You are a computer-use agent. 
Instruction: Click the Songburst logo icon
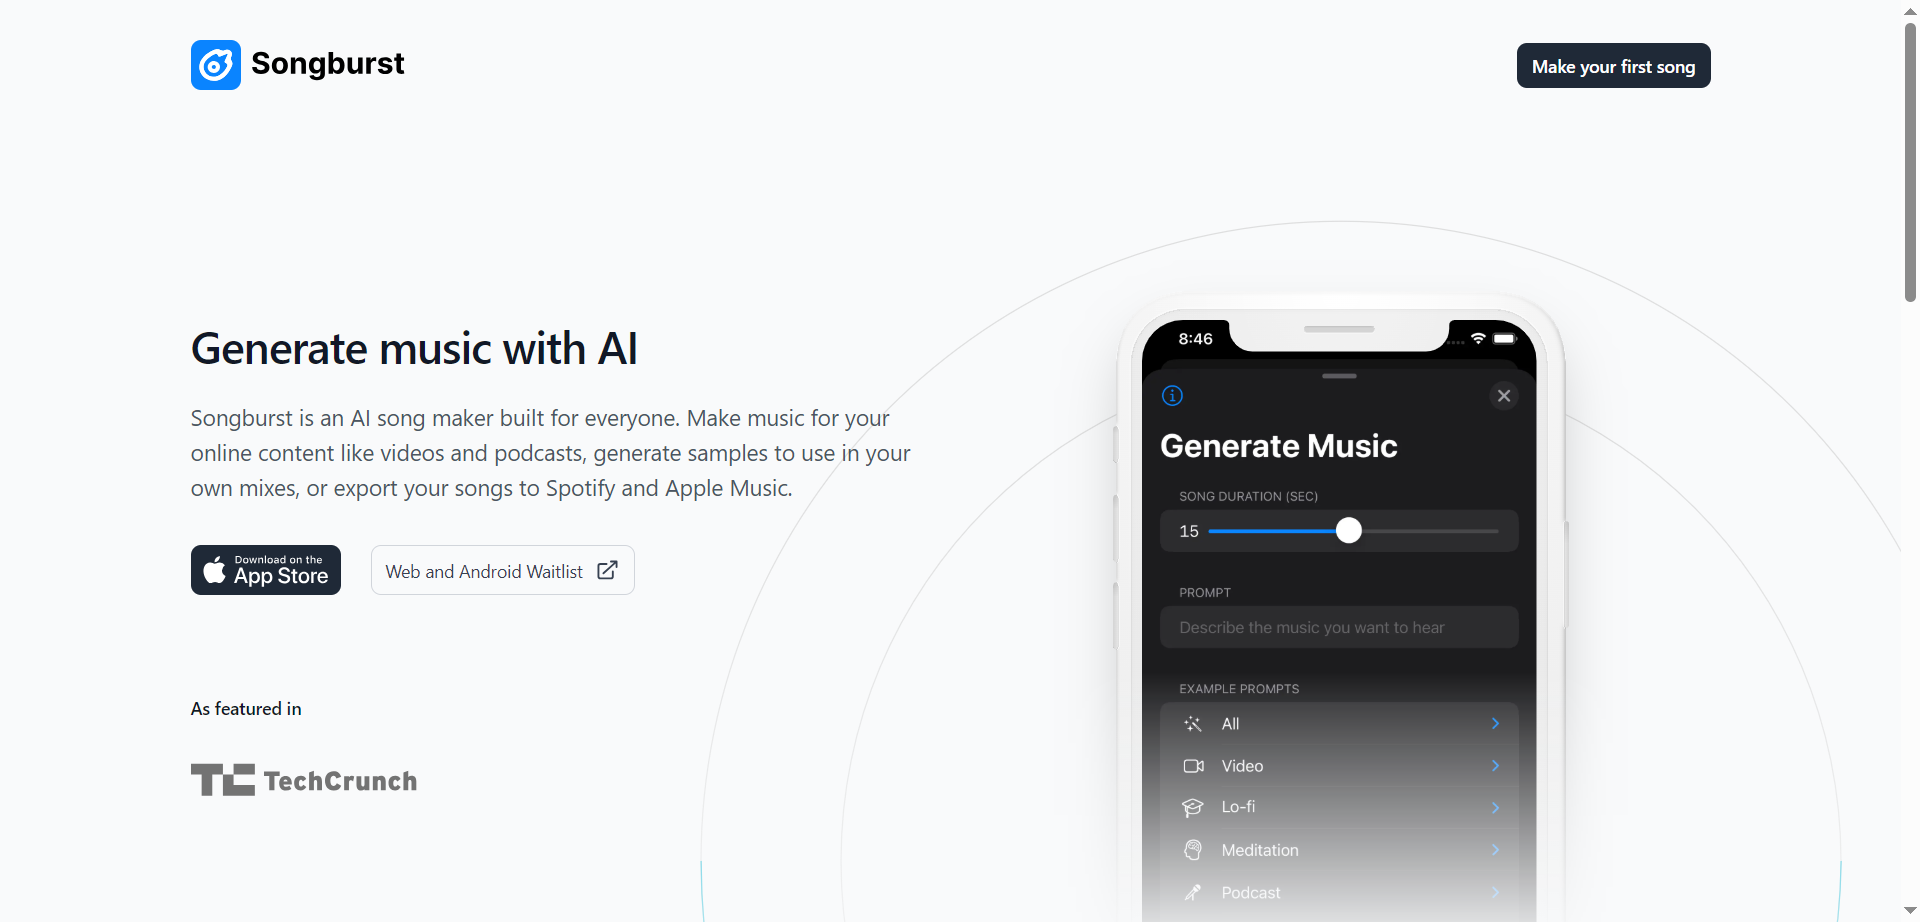[x=216, y=65]
